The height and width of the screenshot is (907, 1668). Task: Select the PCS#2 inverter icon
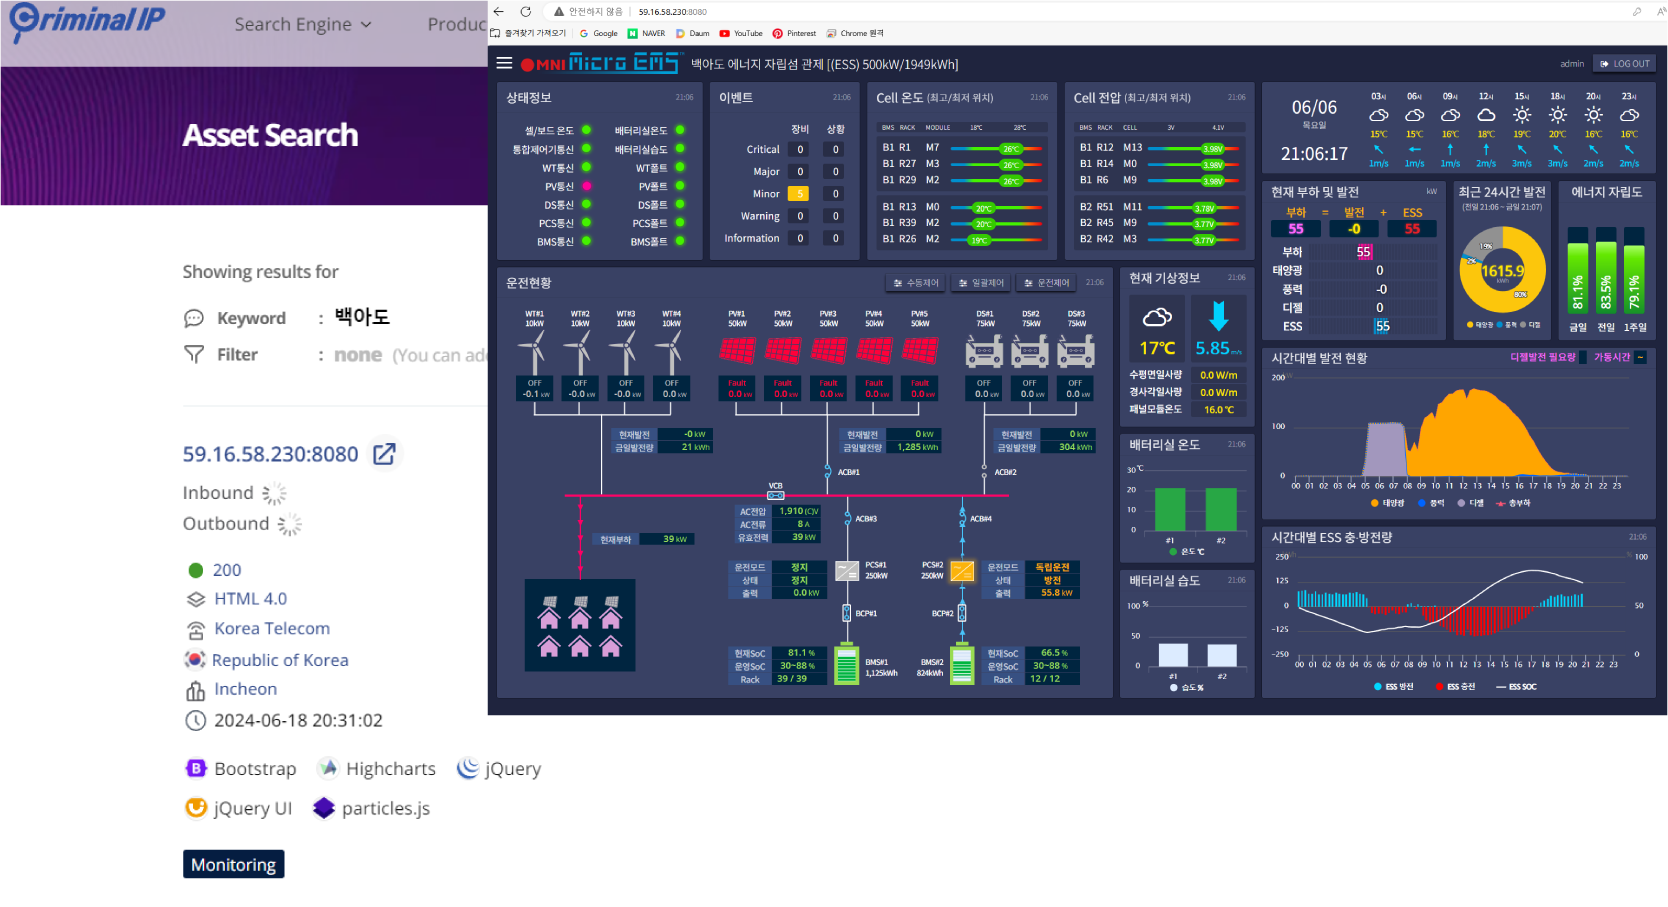pos(962,571)
